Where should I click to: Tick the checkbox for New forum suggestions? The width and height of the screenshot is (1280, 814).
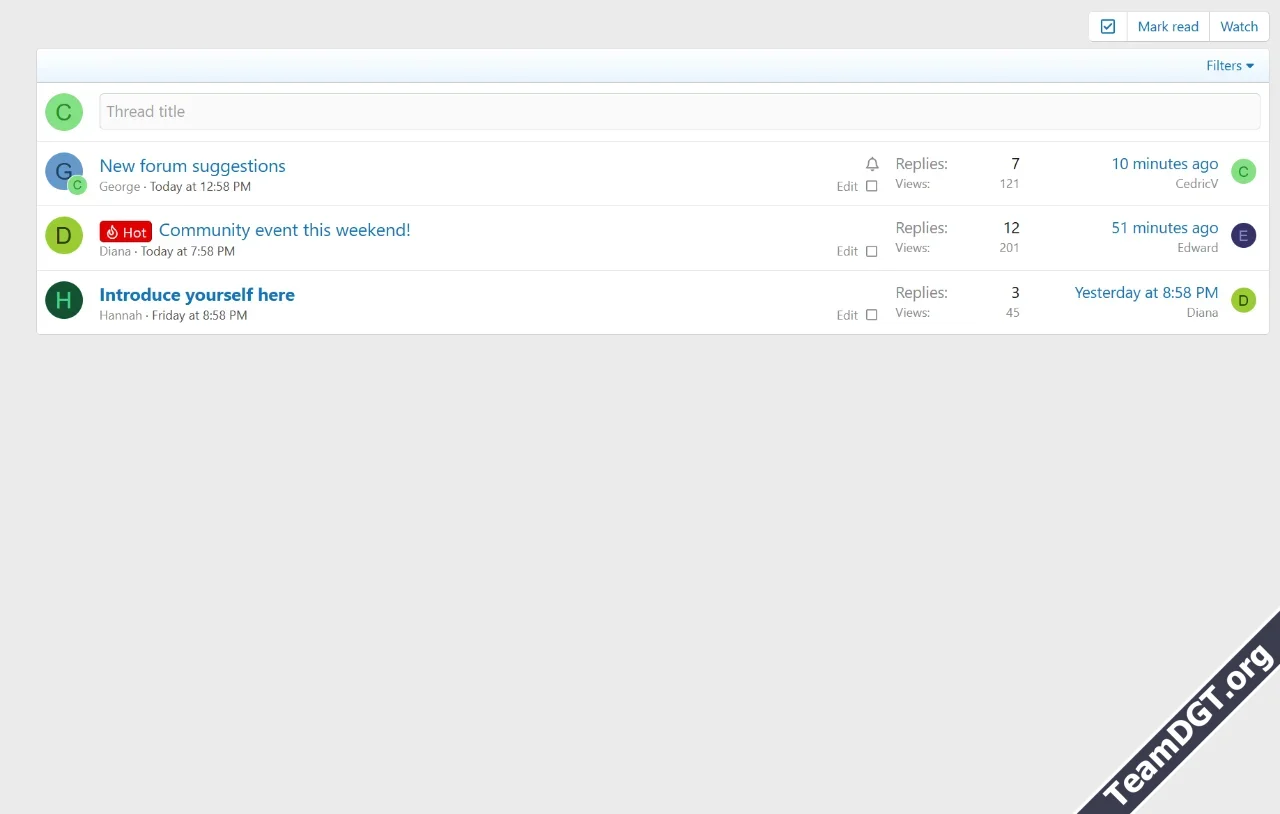[871, 186]
